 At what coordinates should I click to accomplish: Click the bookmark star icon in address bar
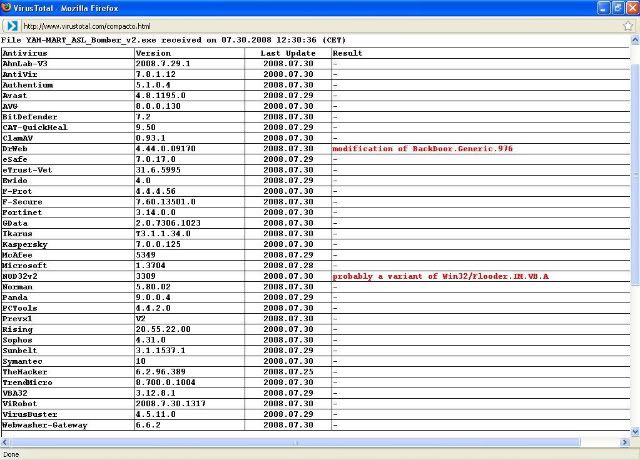tap(628, 26)
